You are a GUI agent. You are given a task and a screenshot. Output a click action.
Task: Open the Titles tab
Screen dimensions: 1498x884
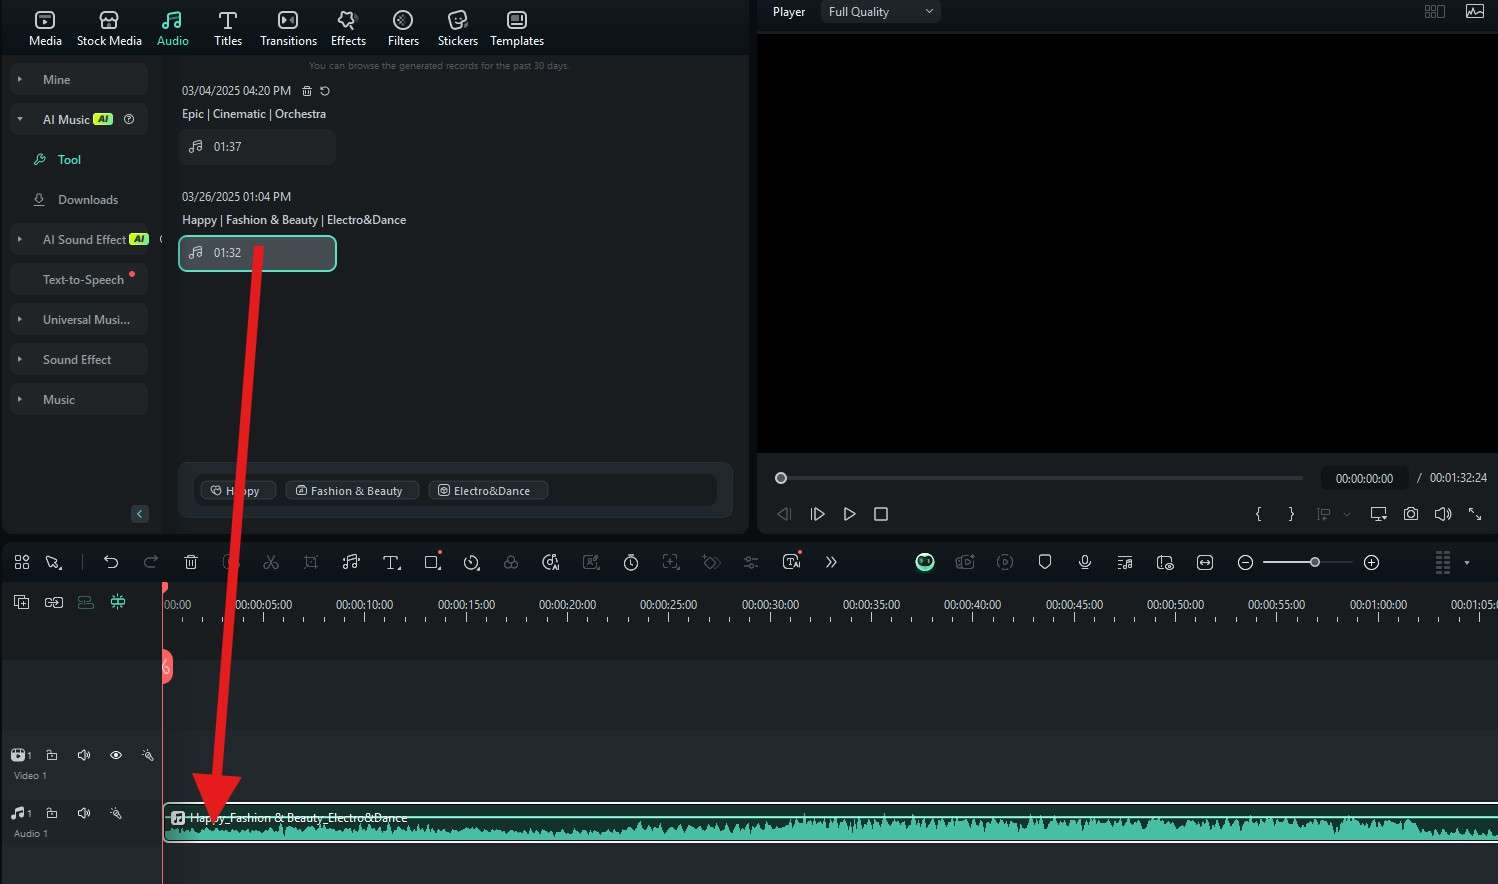click(228, 28)
